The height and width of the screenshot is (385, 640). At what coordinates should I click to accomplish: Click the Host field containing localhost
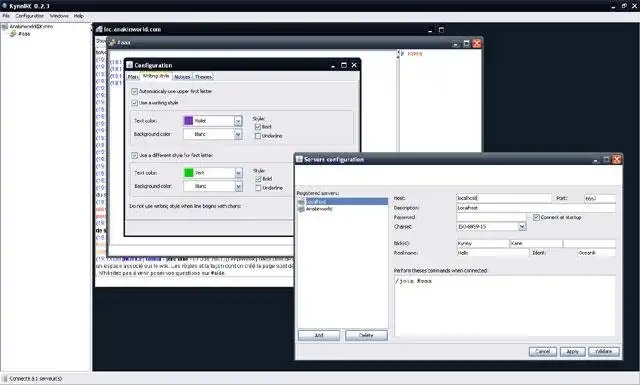[504, 198]
